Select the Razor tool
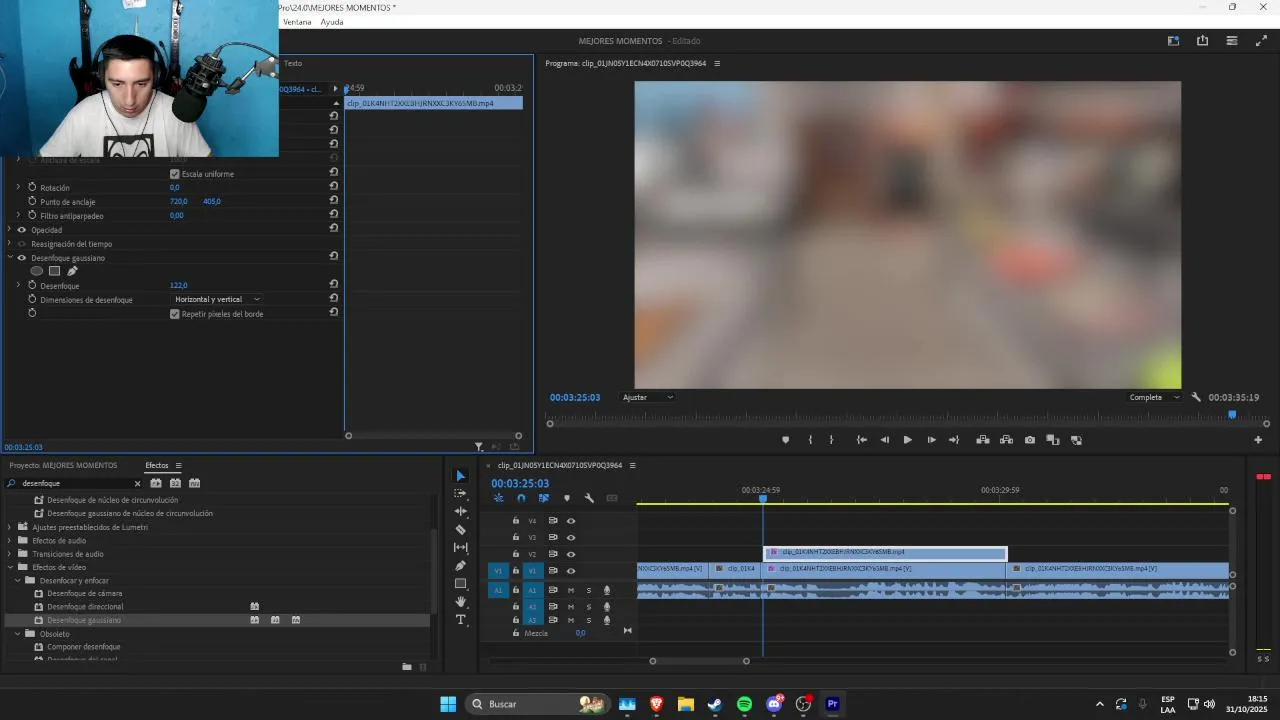This screenshot has width=1280, height=720. [x=460, y=530]
